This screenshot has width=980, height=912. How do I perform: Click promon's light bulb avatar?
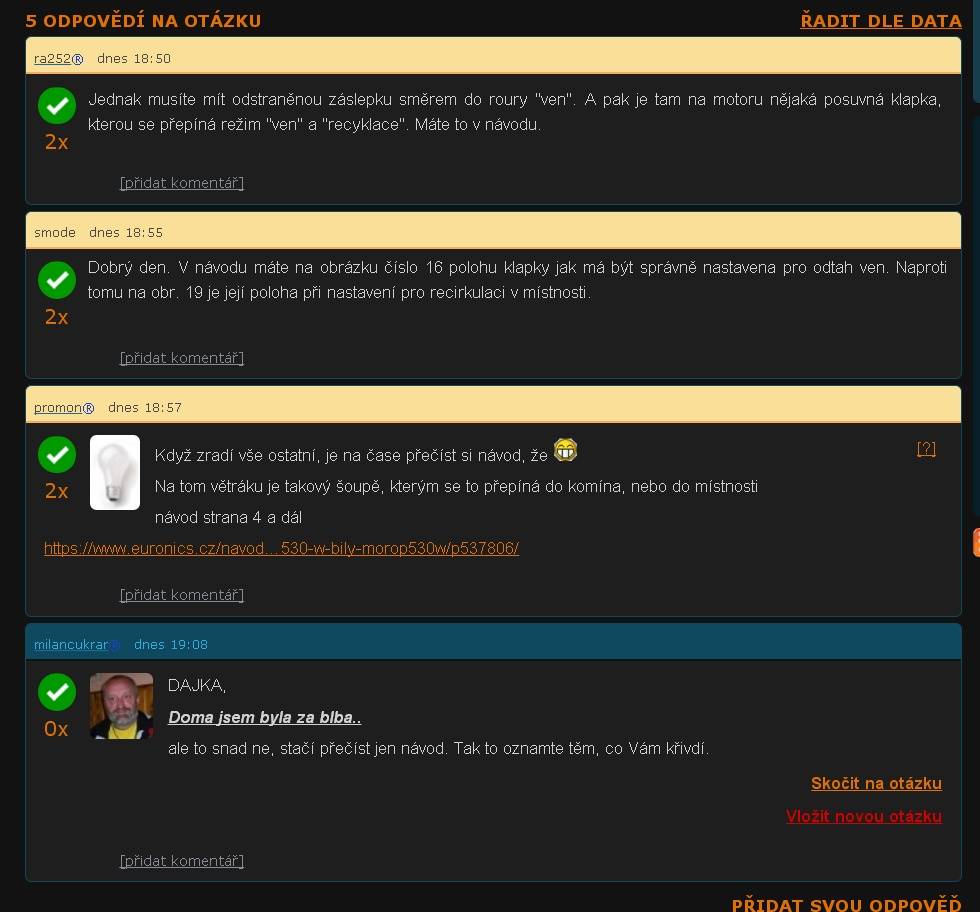coord(115,472)
